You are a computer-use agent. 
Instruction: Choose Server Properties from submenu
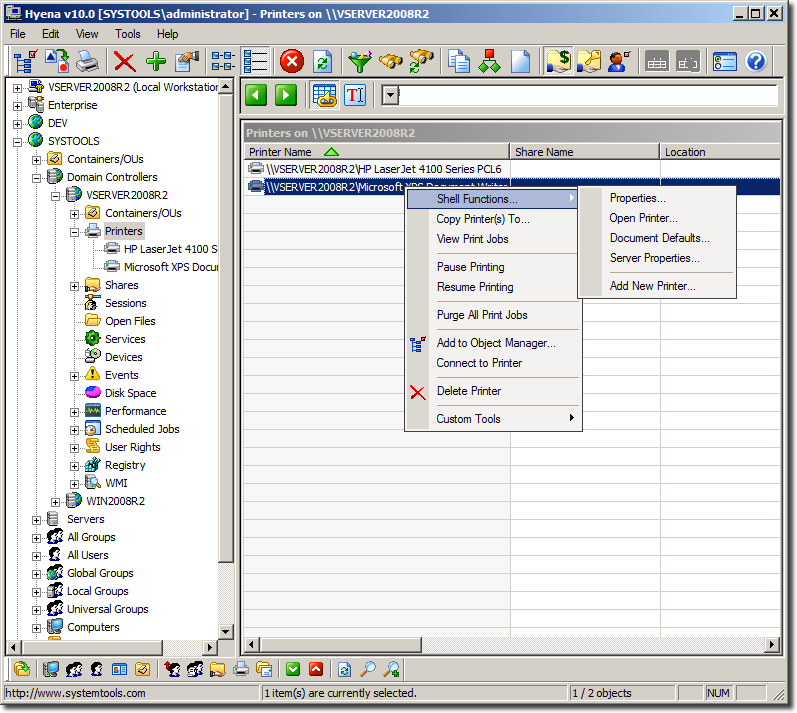coord(655,258)
